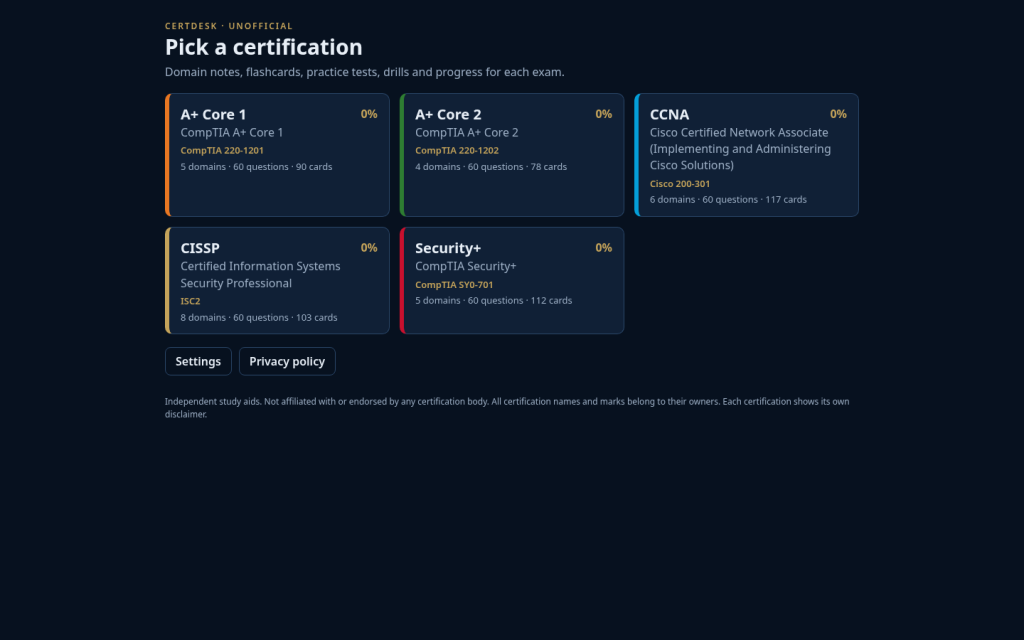Click '5 domains · 60 questions · 90 cards'
The height and width of the screenshot is (640, 1024).
click(x=257, y=167)
